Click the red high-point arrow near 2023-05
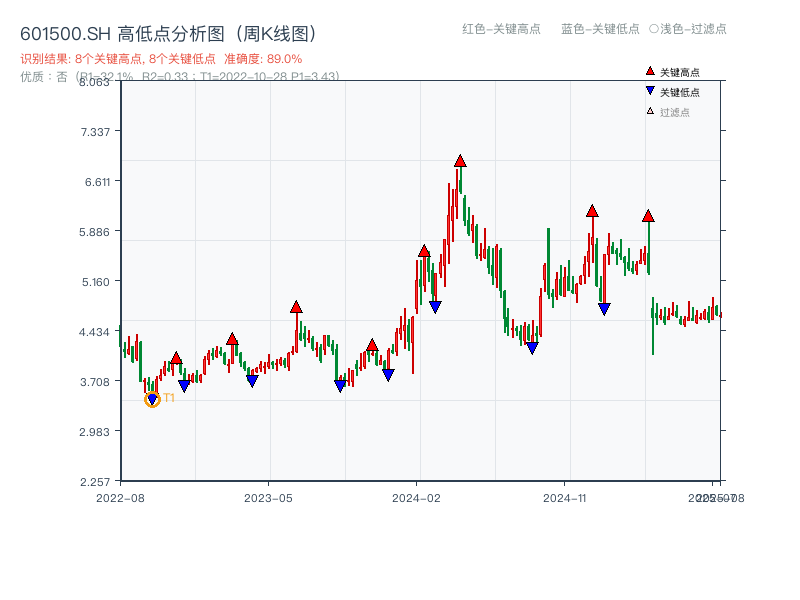This screenshot has height=600, width=800. tap(297, 307)
